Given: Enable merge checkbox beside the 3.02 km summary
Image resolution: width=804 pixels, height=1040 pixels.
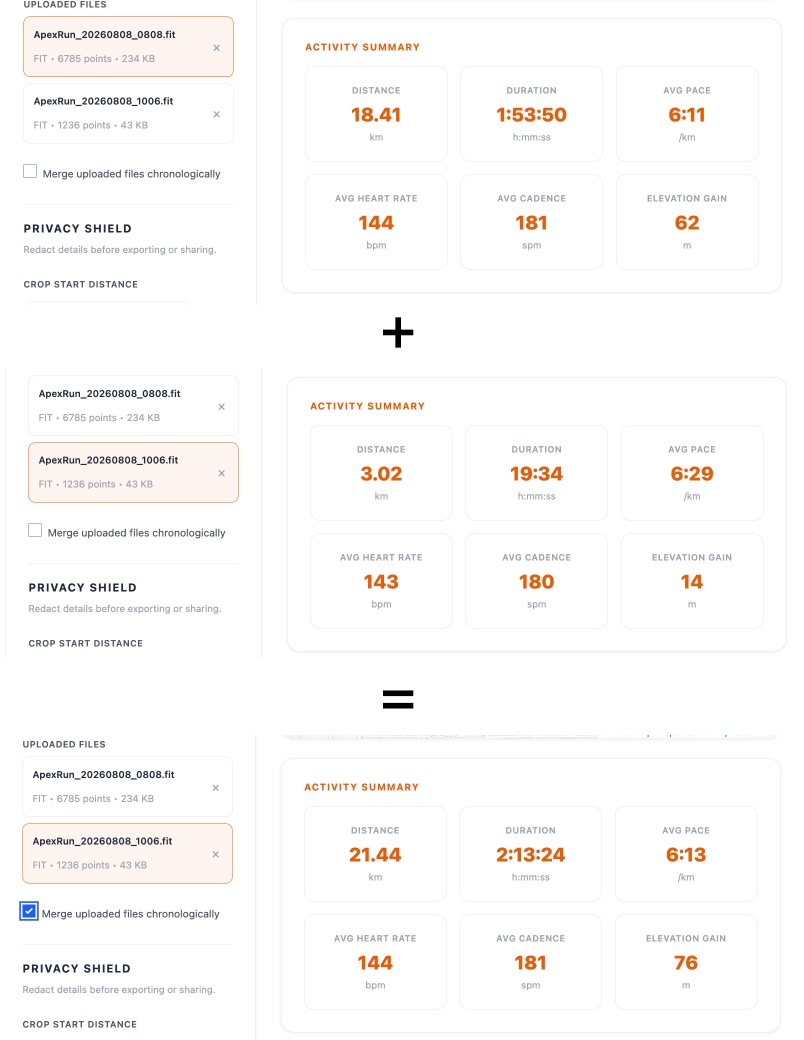Looking at the screenshot, I should click(x=35, y=530).
